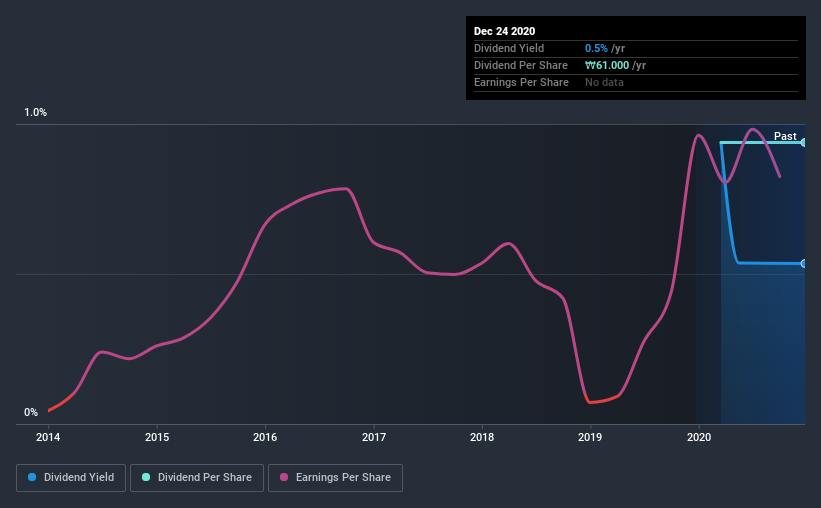Toggle the Earnings Per Share legend button

(x=335, y=478)
